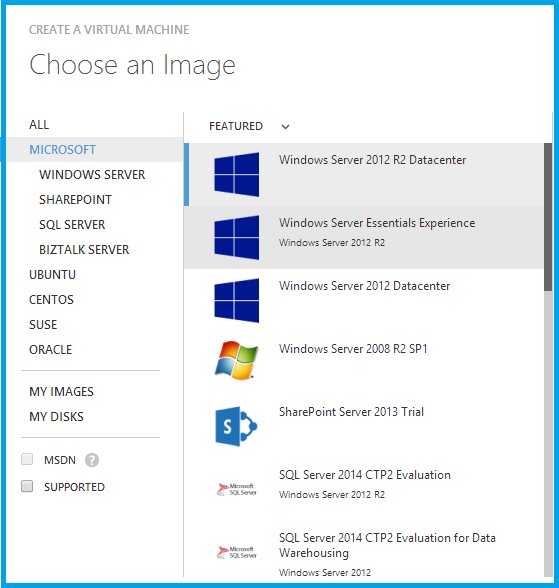This screenshot has width=559, height=588.
Task: Click 'Windows Server 2012 R2' subtitle under Essentials Experience
Action: pos(332,243)
